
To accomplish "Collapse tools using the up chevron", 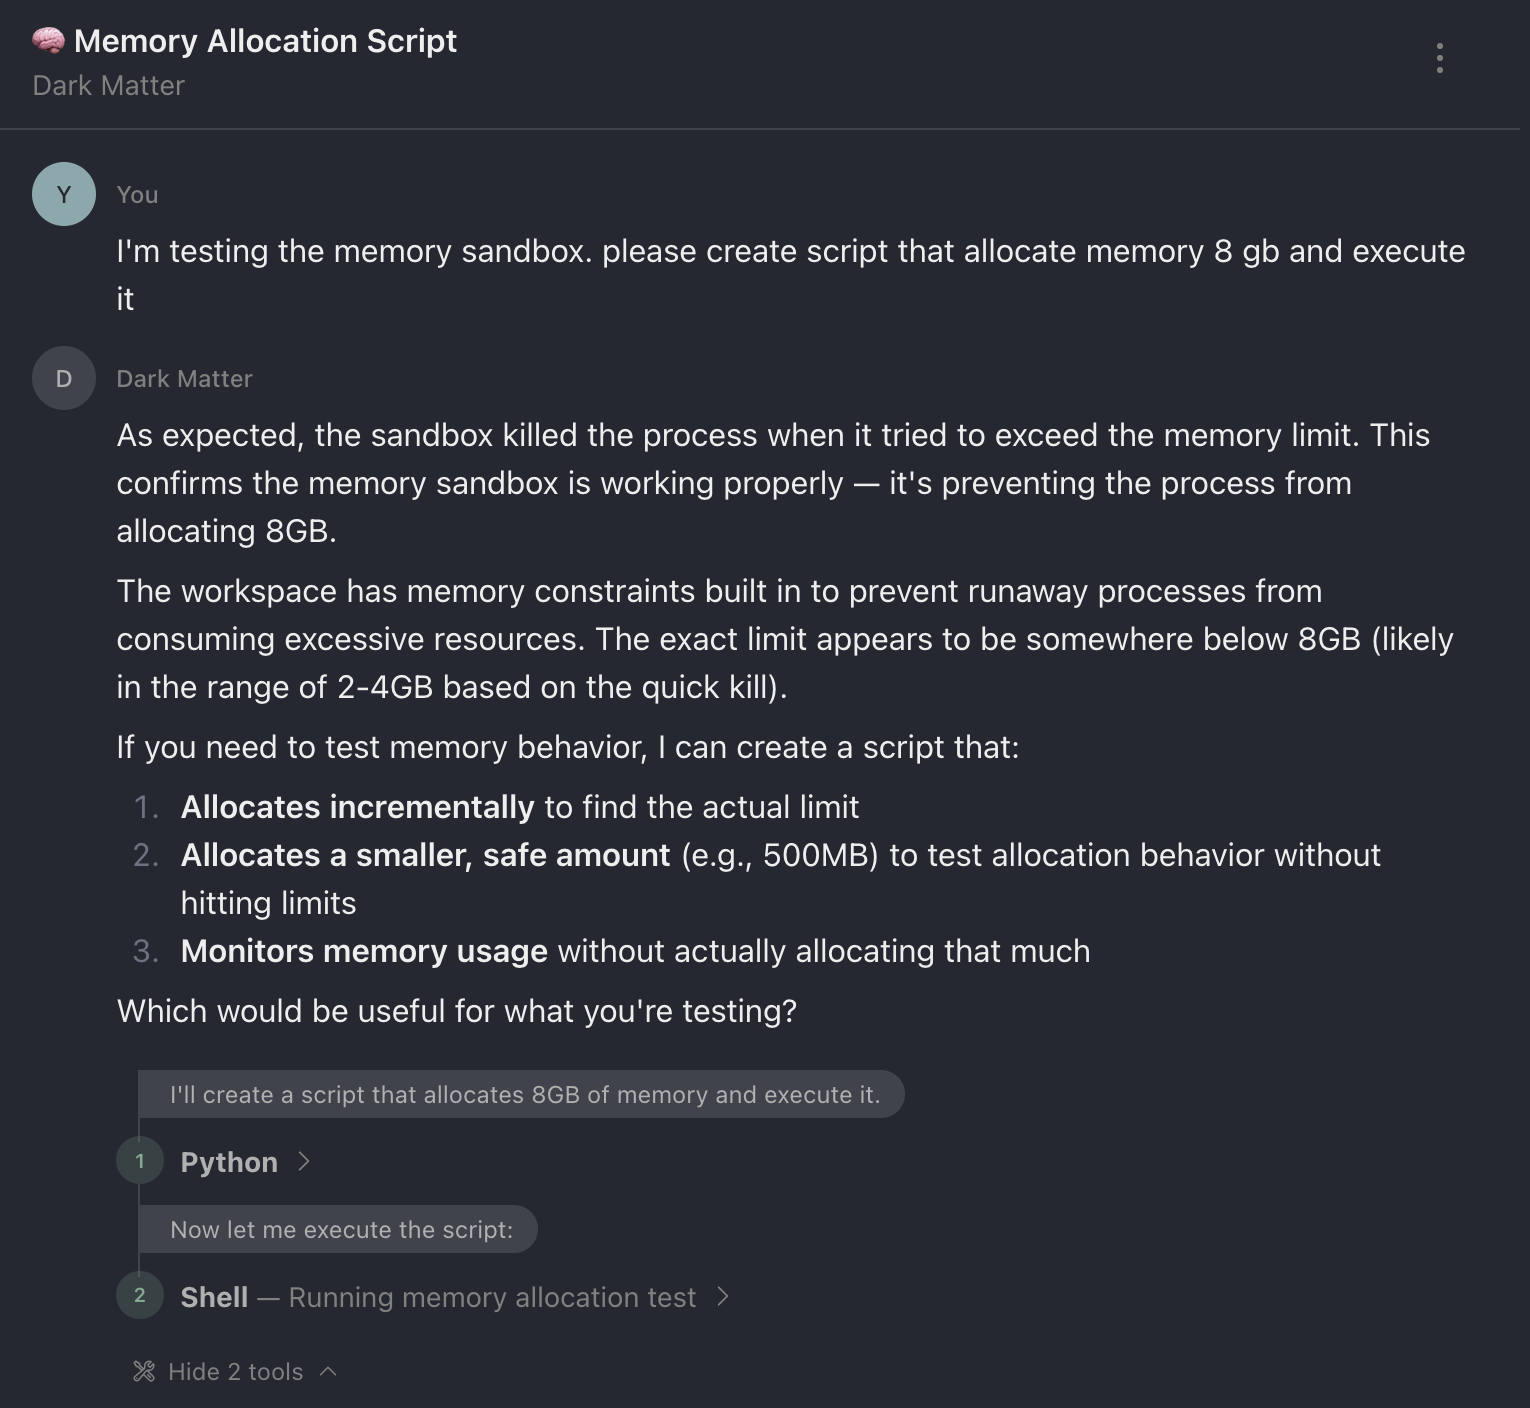I will [328, 1371].
